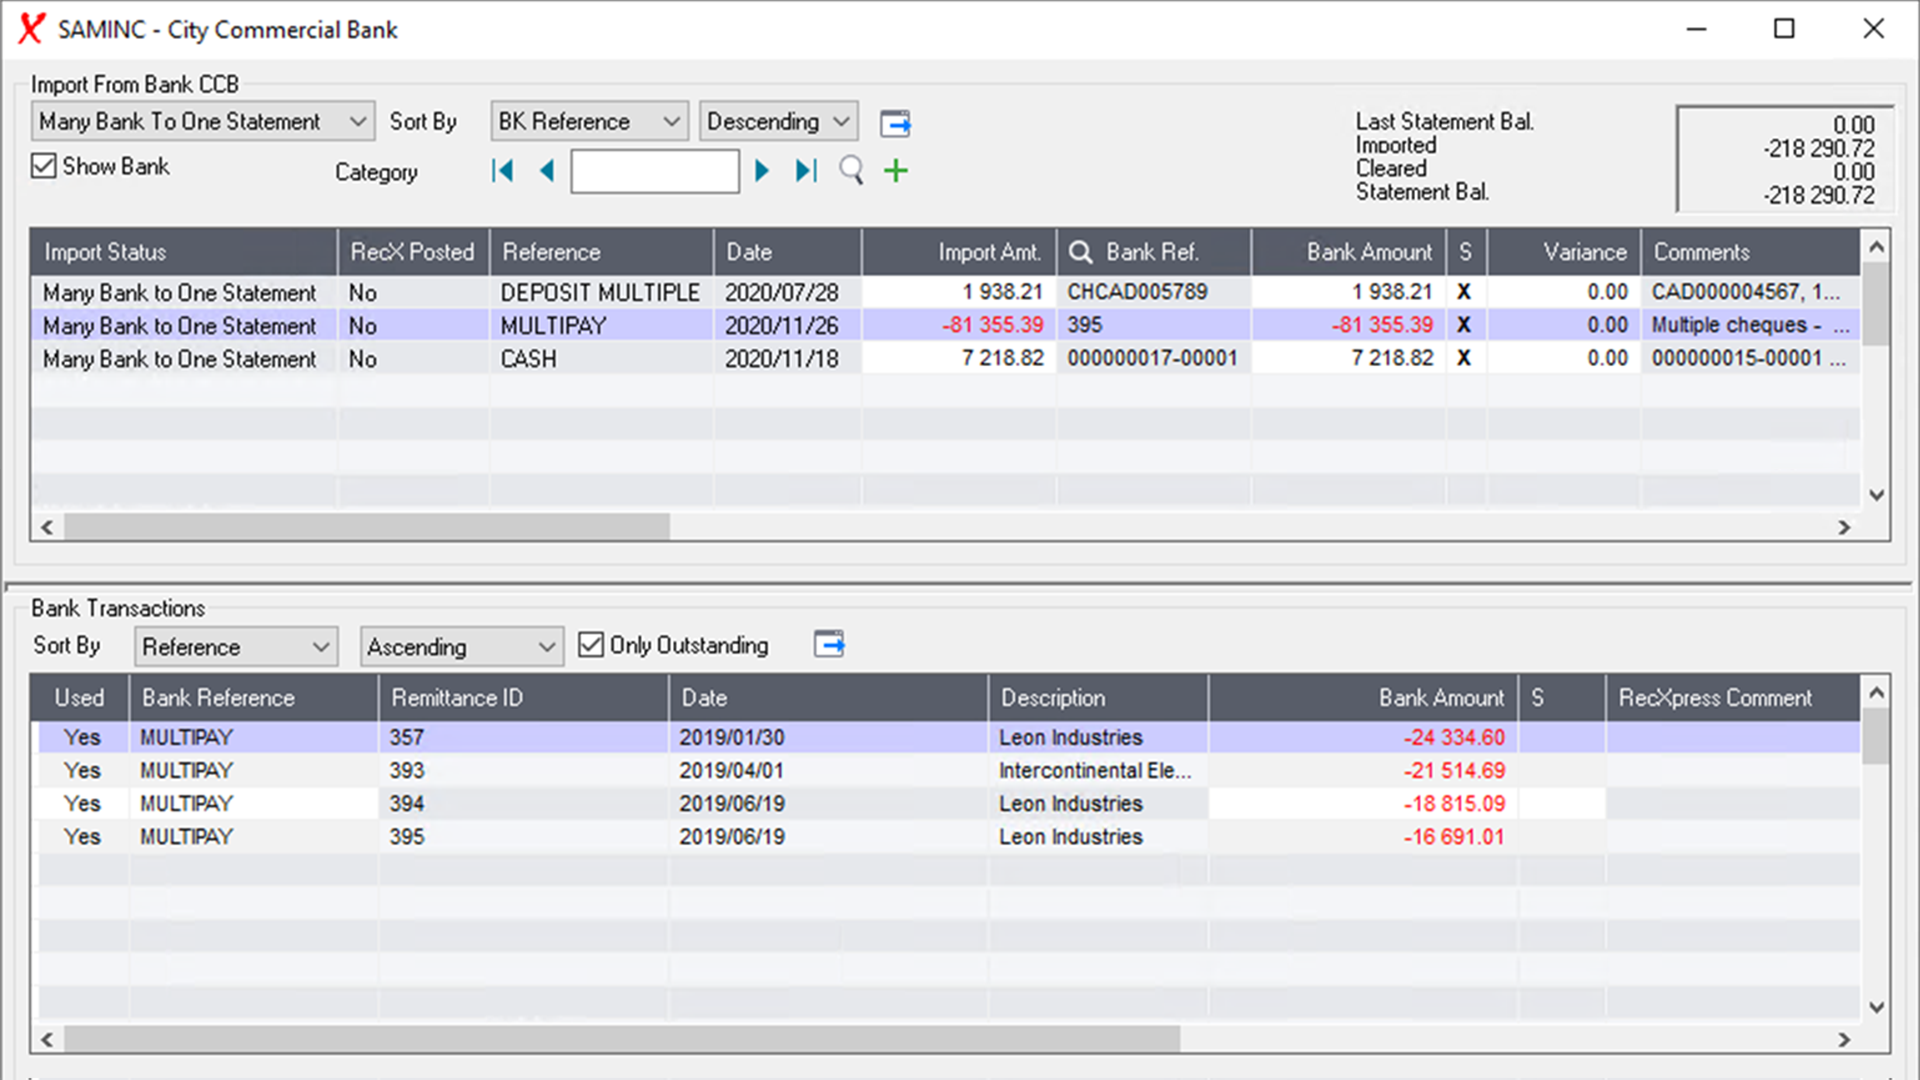Go to next record arrow
This screenshot has width=1920, height=1080.
pyautogui.click(x=761, y=171)
